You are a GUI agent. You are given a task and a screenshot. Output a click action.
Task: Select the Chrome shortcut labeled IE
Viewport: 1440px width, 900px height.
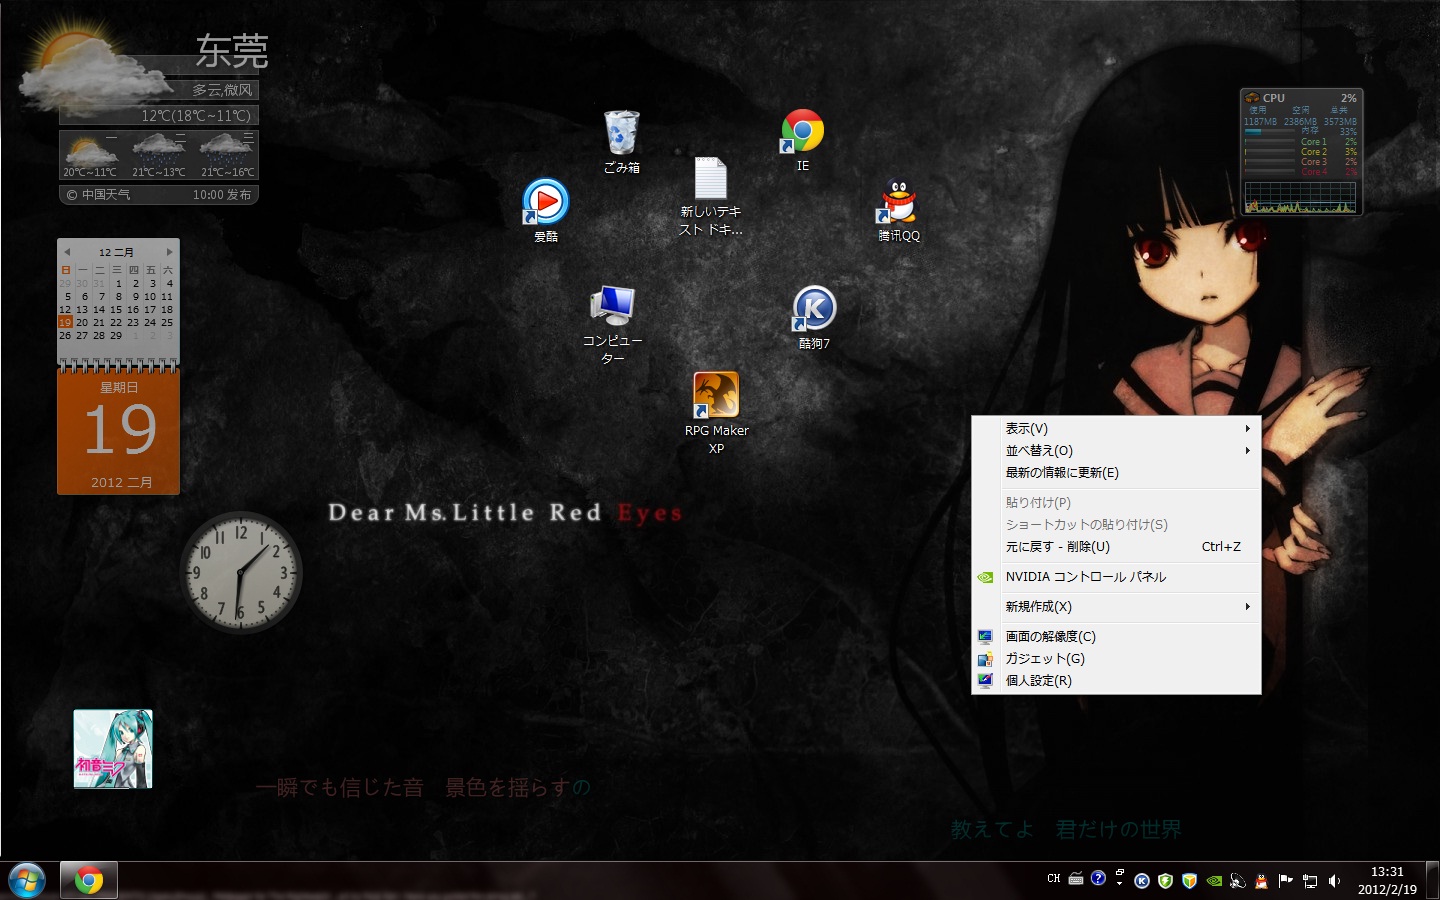802,140
